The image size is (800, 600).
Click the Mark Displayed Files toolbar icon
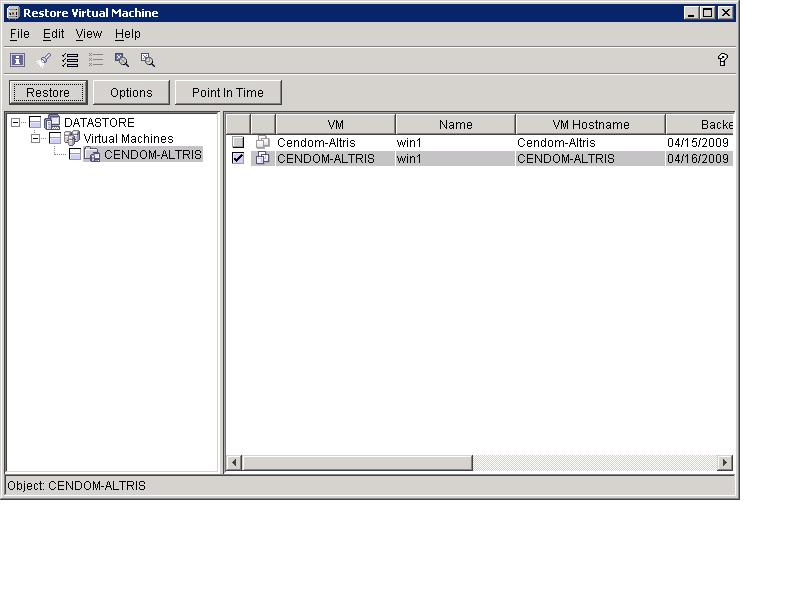click(70, 60)
